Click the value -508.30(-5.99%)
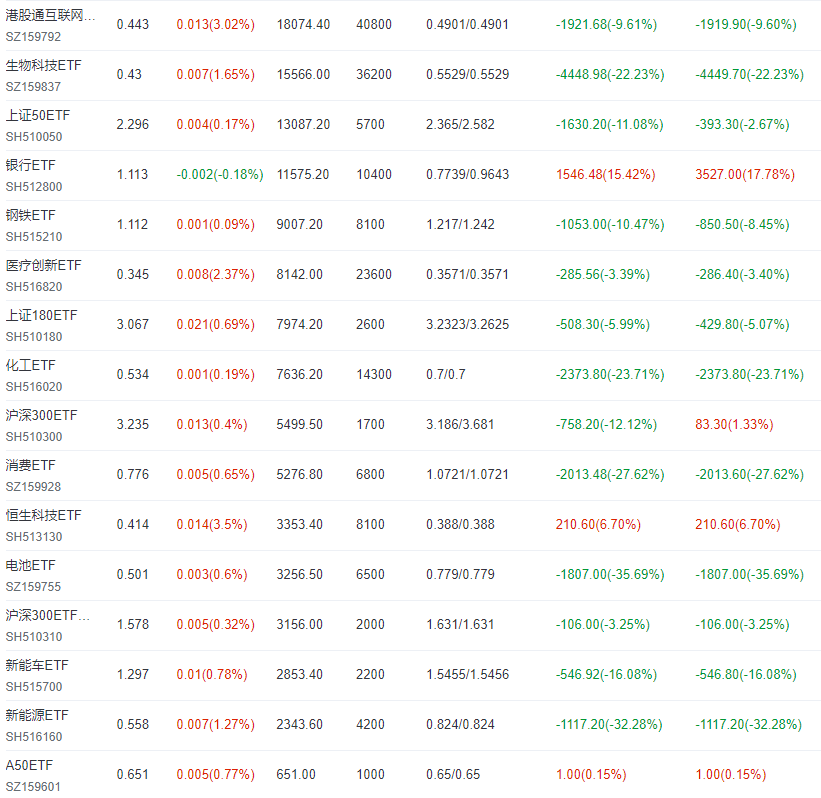821x798 pixels. (x=603, y=325)
